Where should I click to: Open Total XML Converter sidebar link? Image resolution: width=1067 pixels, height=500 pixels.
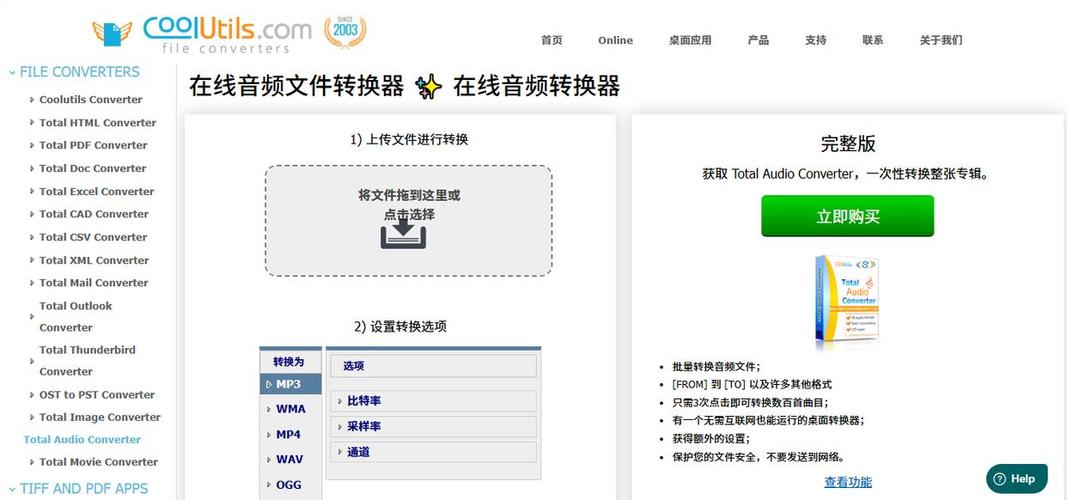[94, 260]
